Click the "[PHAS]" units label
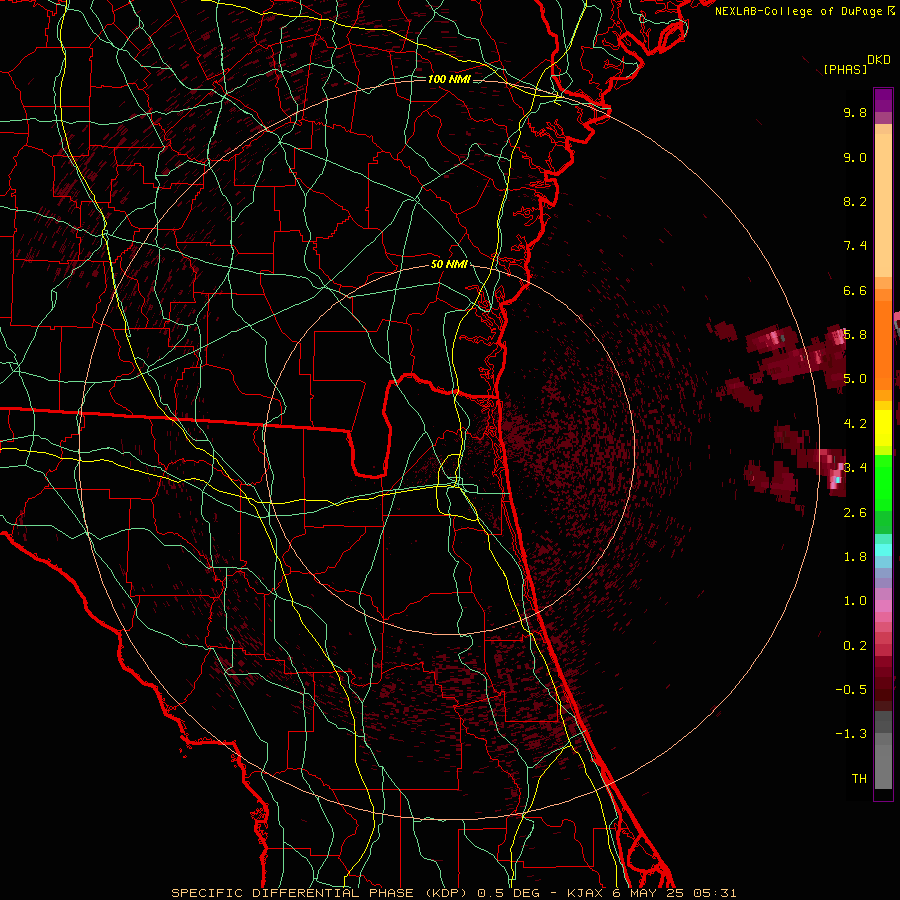 coord(845,69)
